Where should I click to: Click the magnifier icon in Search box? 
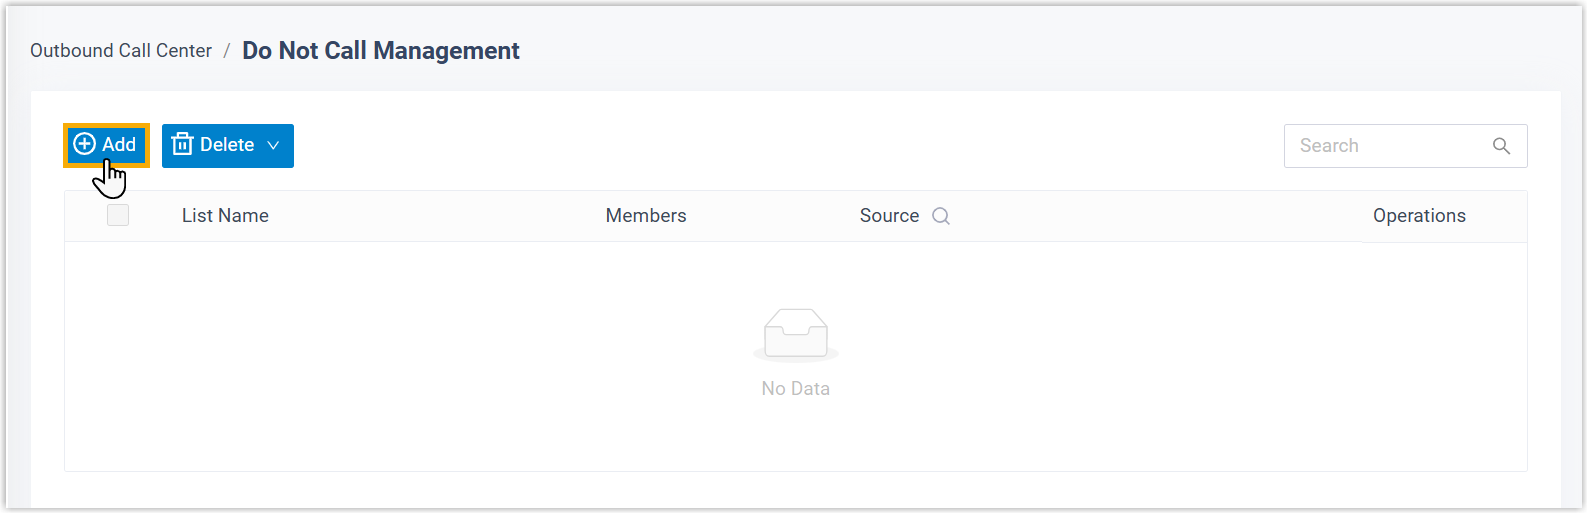1501,146
